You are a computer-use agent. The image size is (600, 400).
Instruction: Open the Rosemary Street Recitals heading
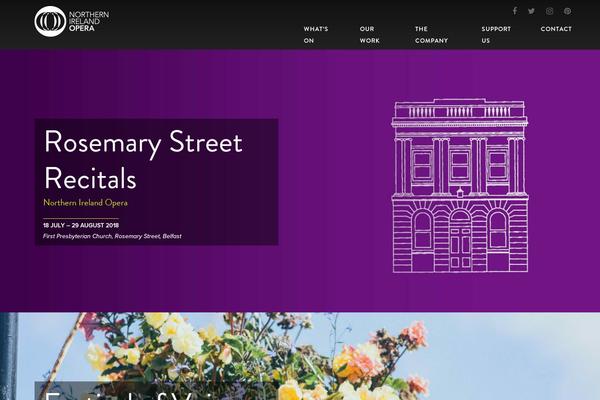[143, 160]
